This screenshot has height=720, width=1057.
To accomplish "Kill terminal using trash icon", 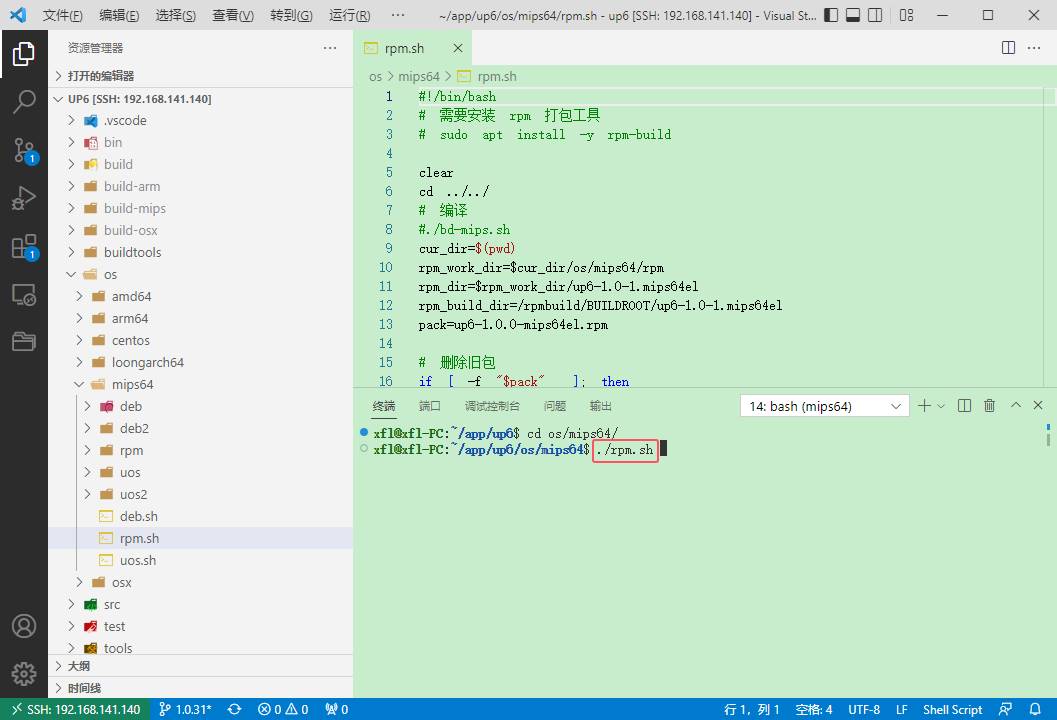I will 989,406.
